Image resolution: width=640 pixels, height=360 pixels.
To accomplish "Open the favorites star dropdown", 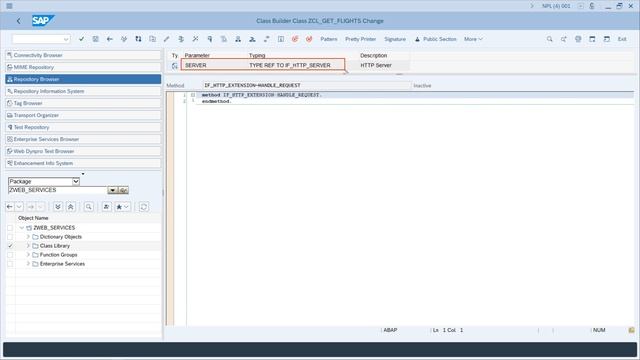I will tap(127, 207).
